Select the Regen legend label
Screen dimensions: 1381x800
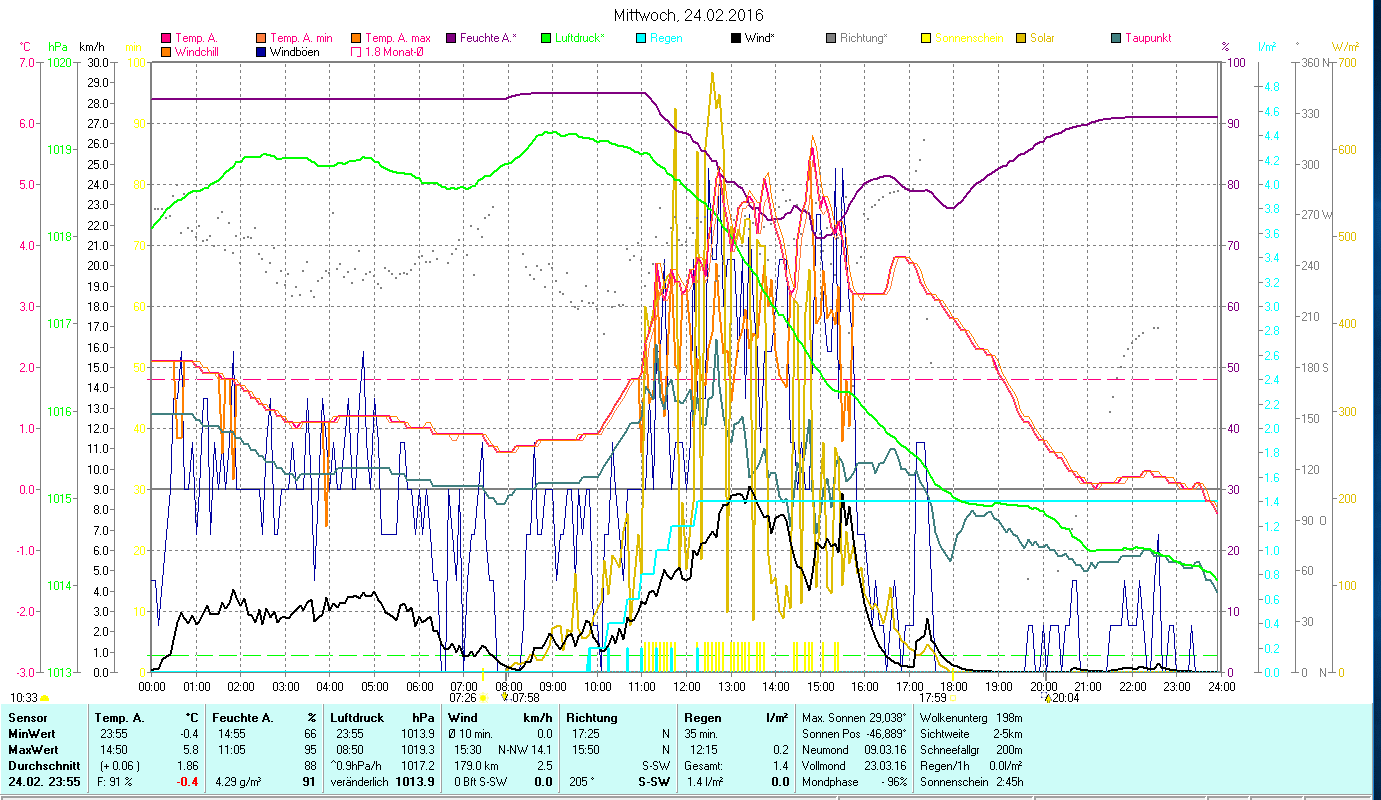tap(667, 38)
